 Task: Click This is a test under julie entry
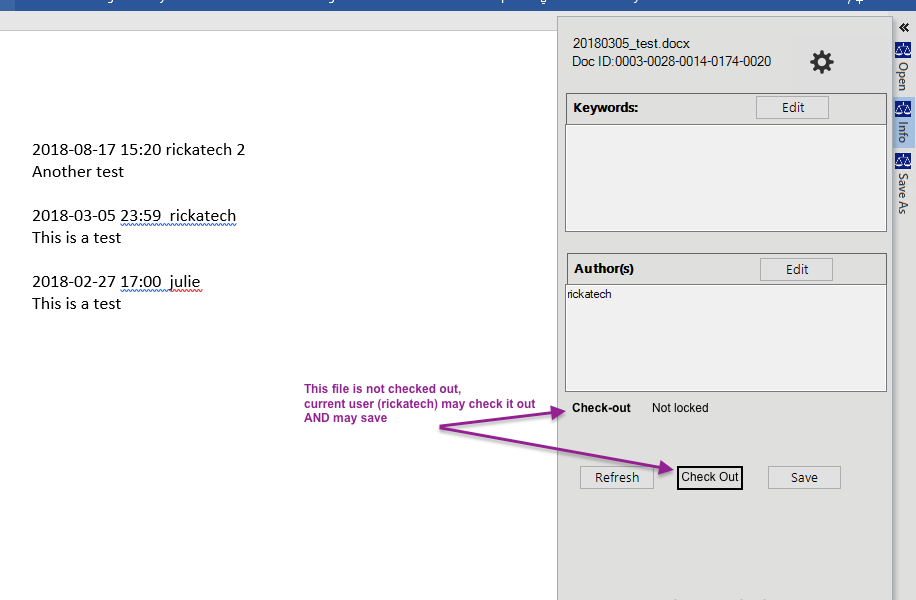[x=77, y=304]
